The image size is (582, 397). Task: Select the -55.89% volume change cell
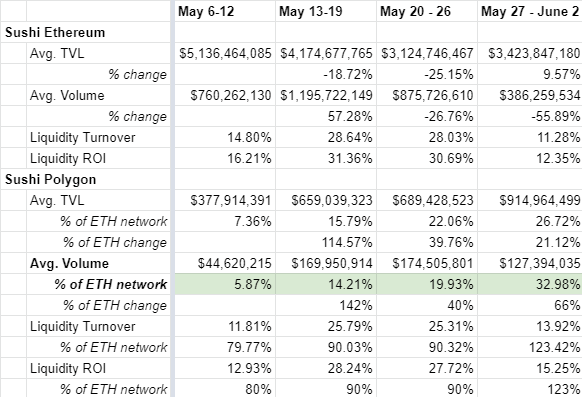click(x=530, y=117)
